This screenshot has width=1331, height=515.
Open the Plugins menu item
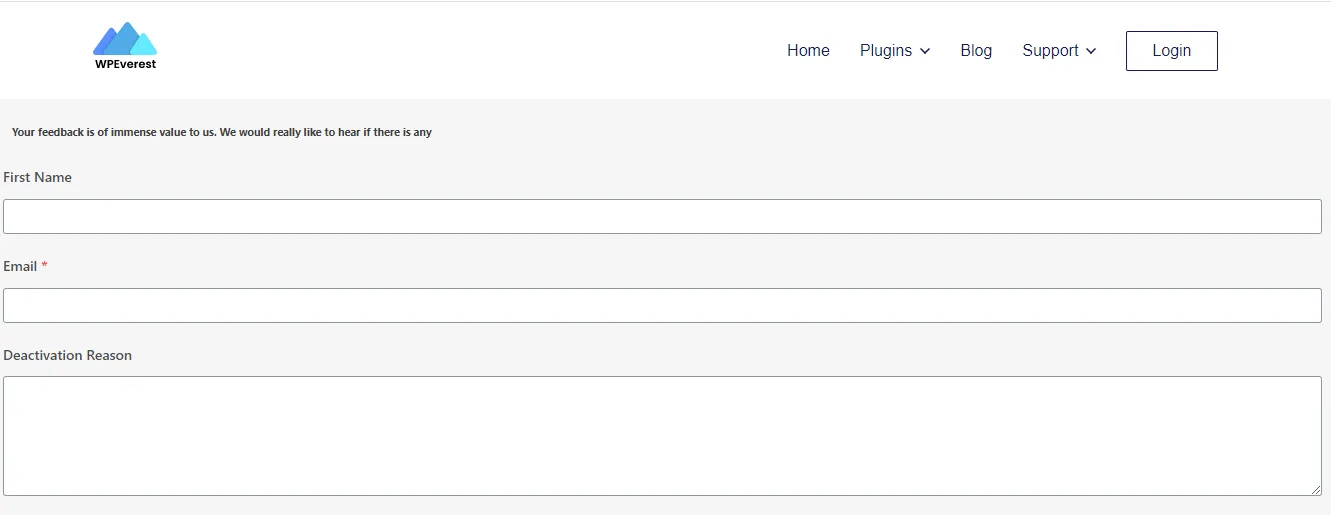tap(886, 50)
